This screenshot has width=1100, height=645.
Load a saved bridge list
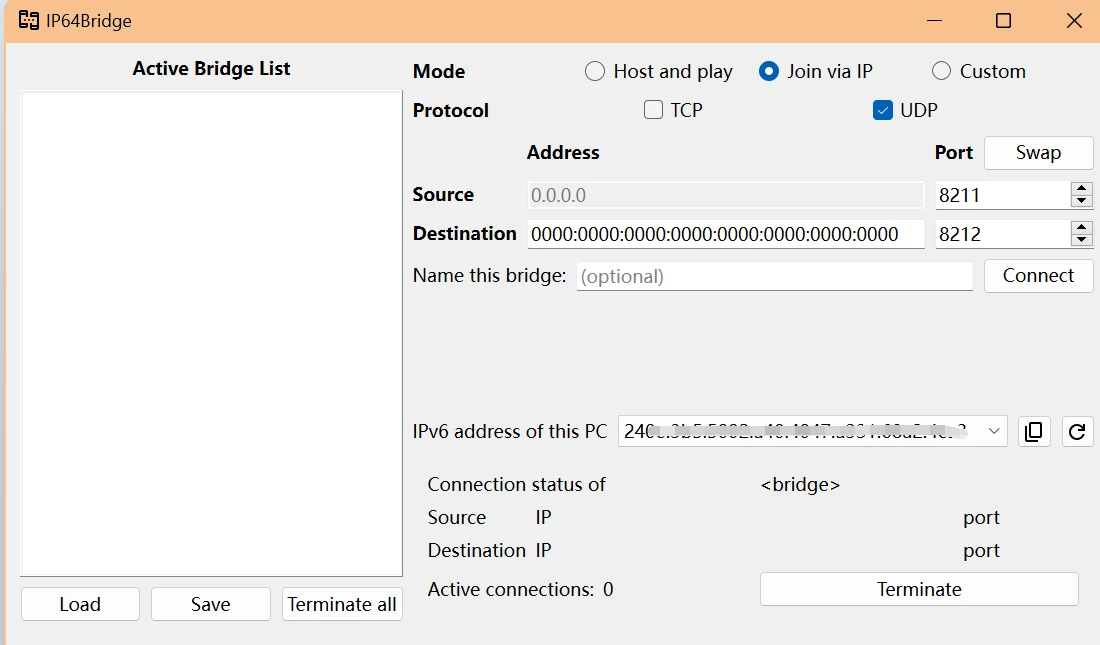coord(80,604)
